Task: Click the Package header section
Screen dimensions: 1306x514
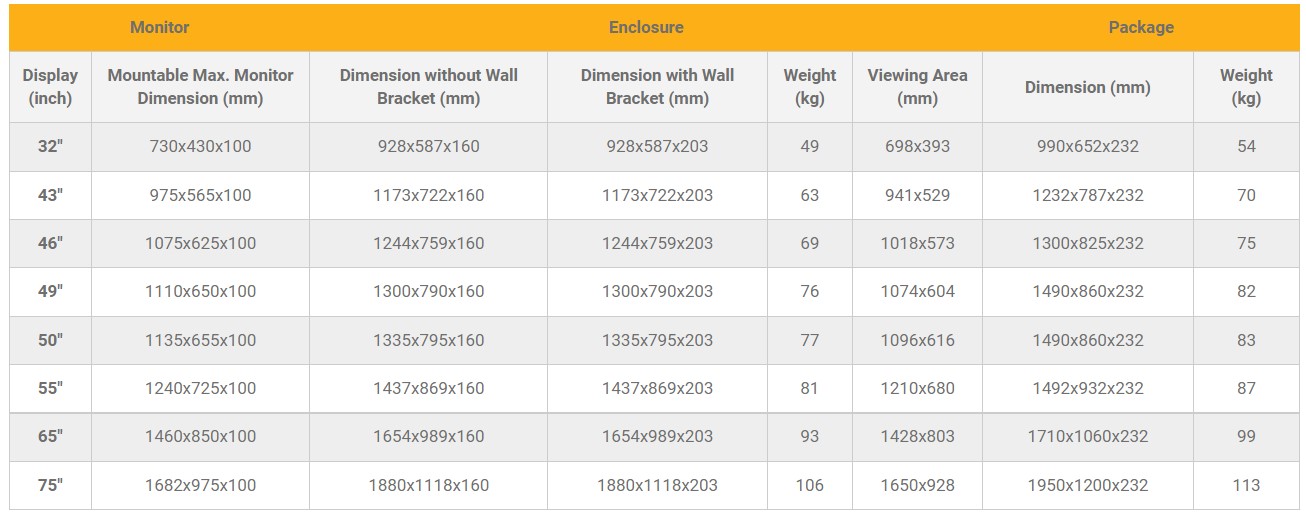Action: [1141, 27]
